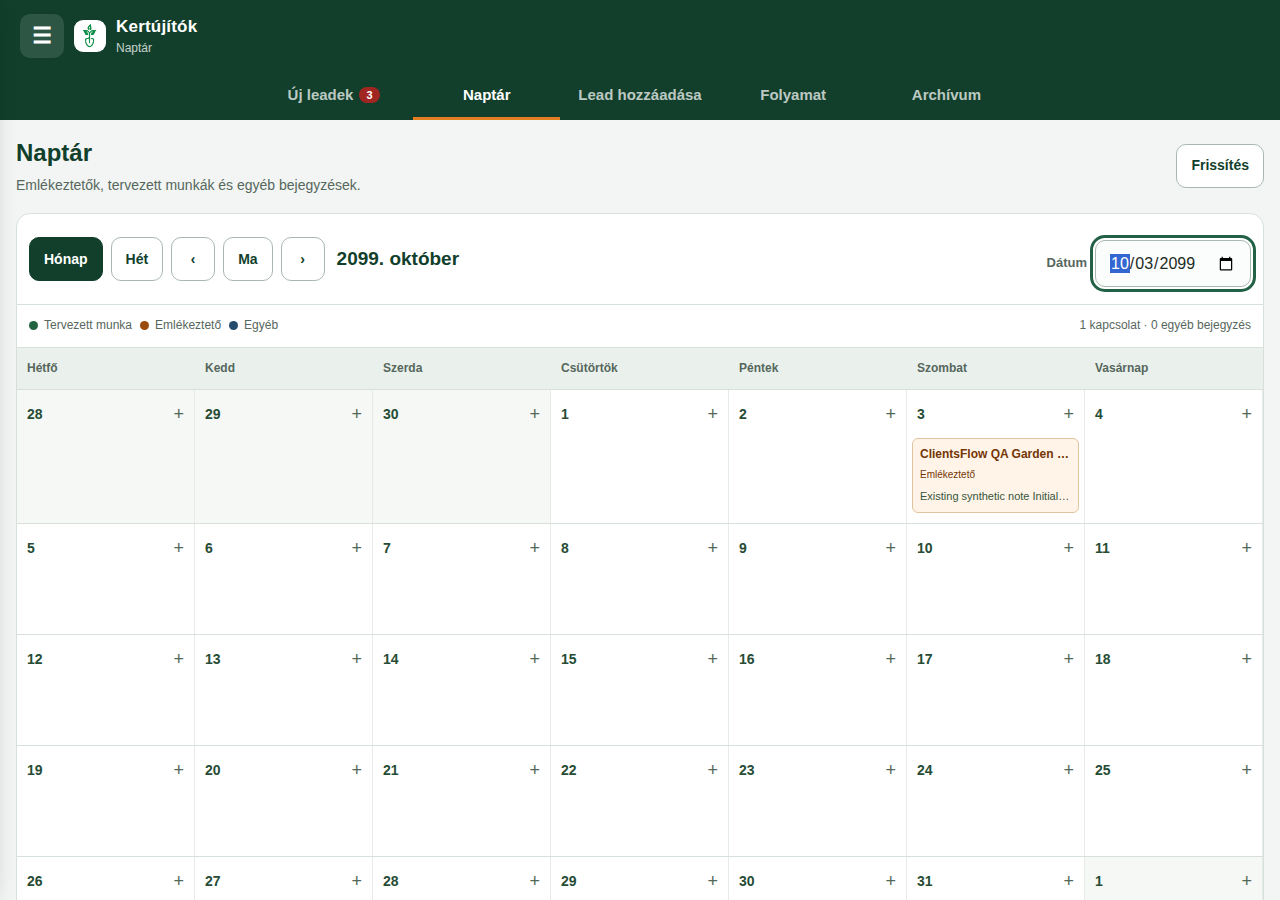The height and width of the screenshot is (900, 1280).
Task: Select day number 21 cell
Action: point(461,801)
